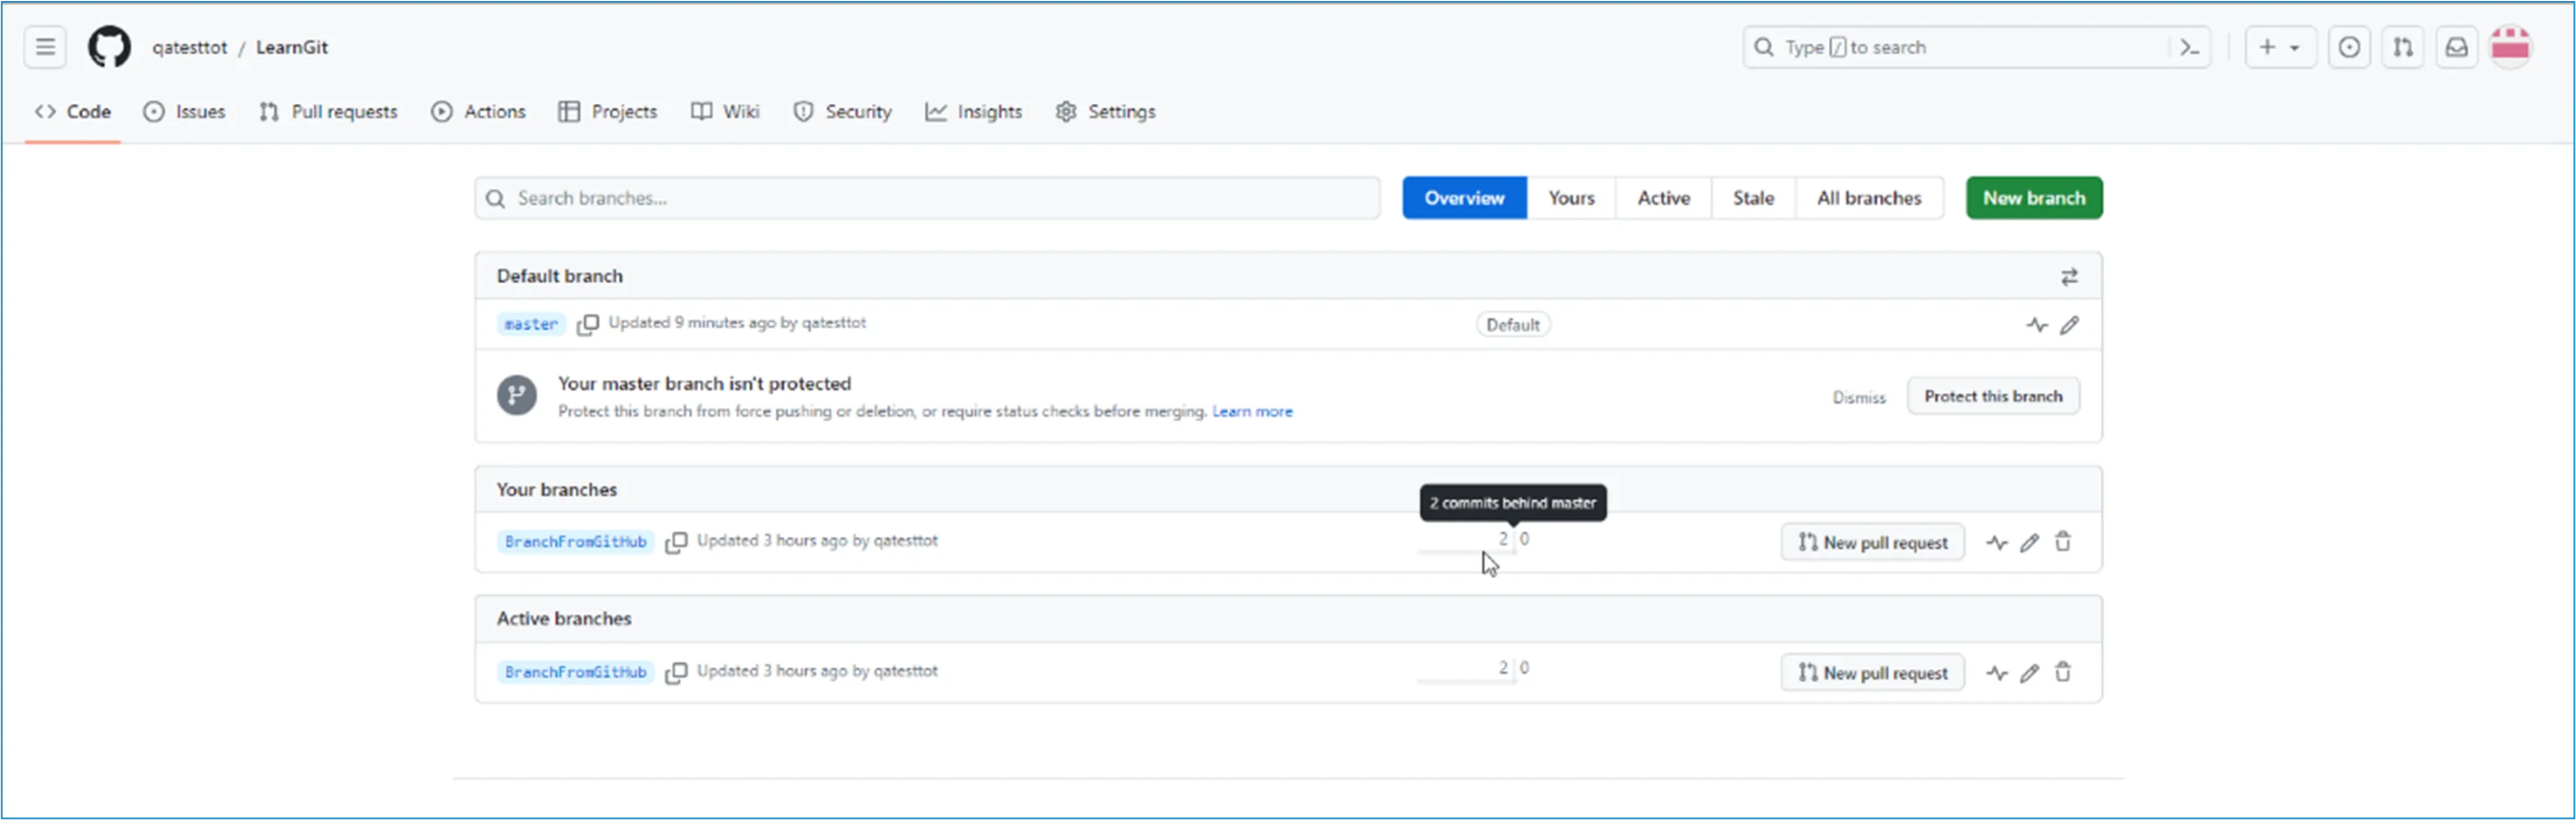Viewport: 2576px width, 820px height.
Task: Select the All branches tab
Action: pos(1868,198)
